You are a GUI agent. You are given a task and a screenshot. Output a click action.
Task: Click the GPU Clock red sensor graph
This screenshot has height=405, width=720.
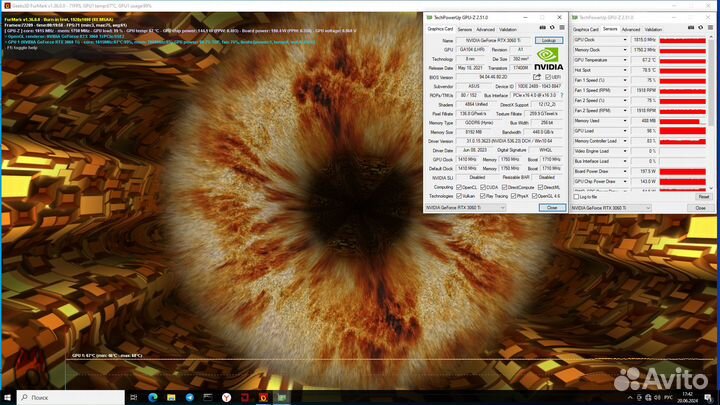682,40
